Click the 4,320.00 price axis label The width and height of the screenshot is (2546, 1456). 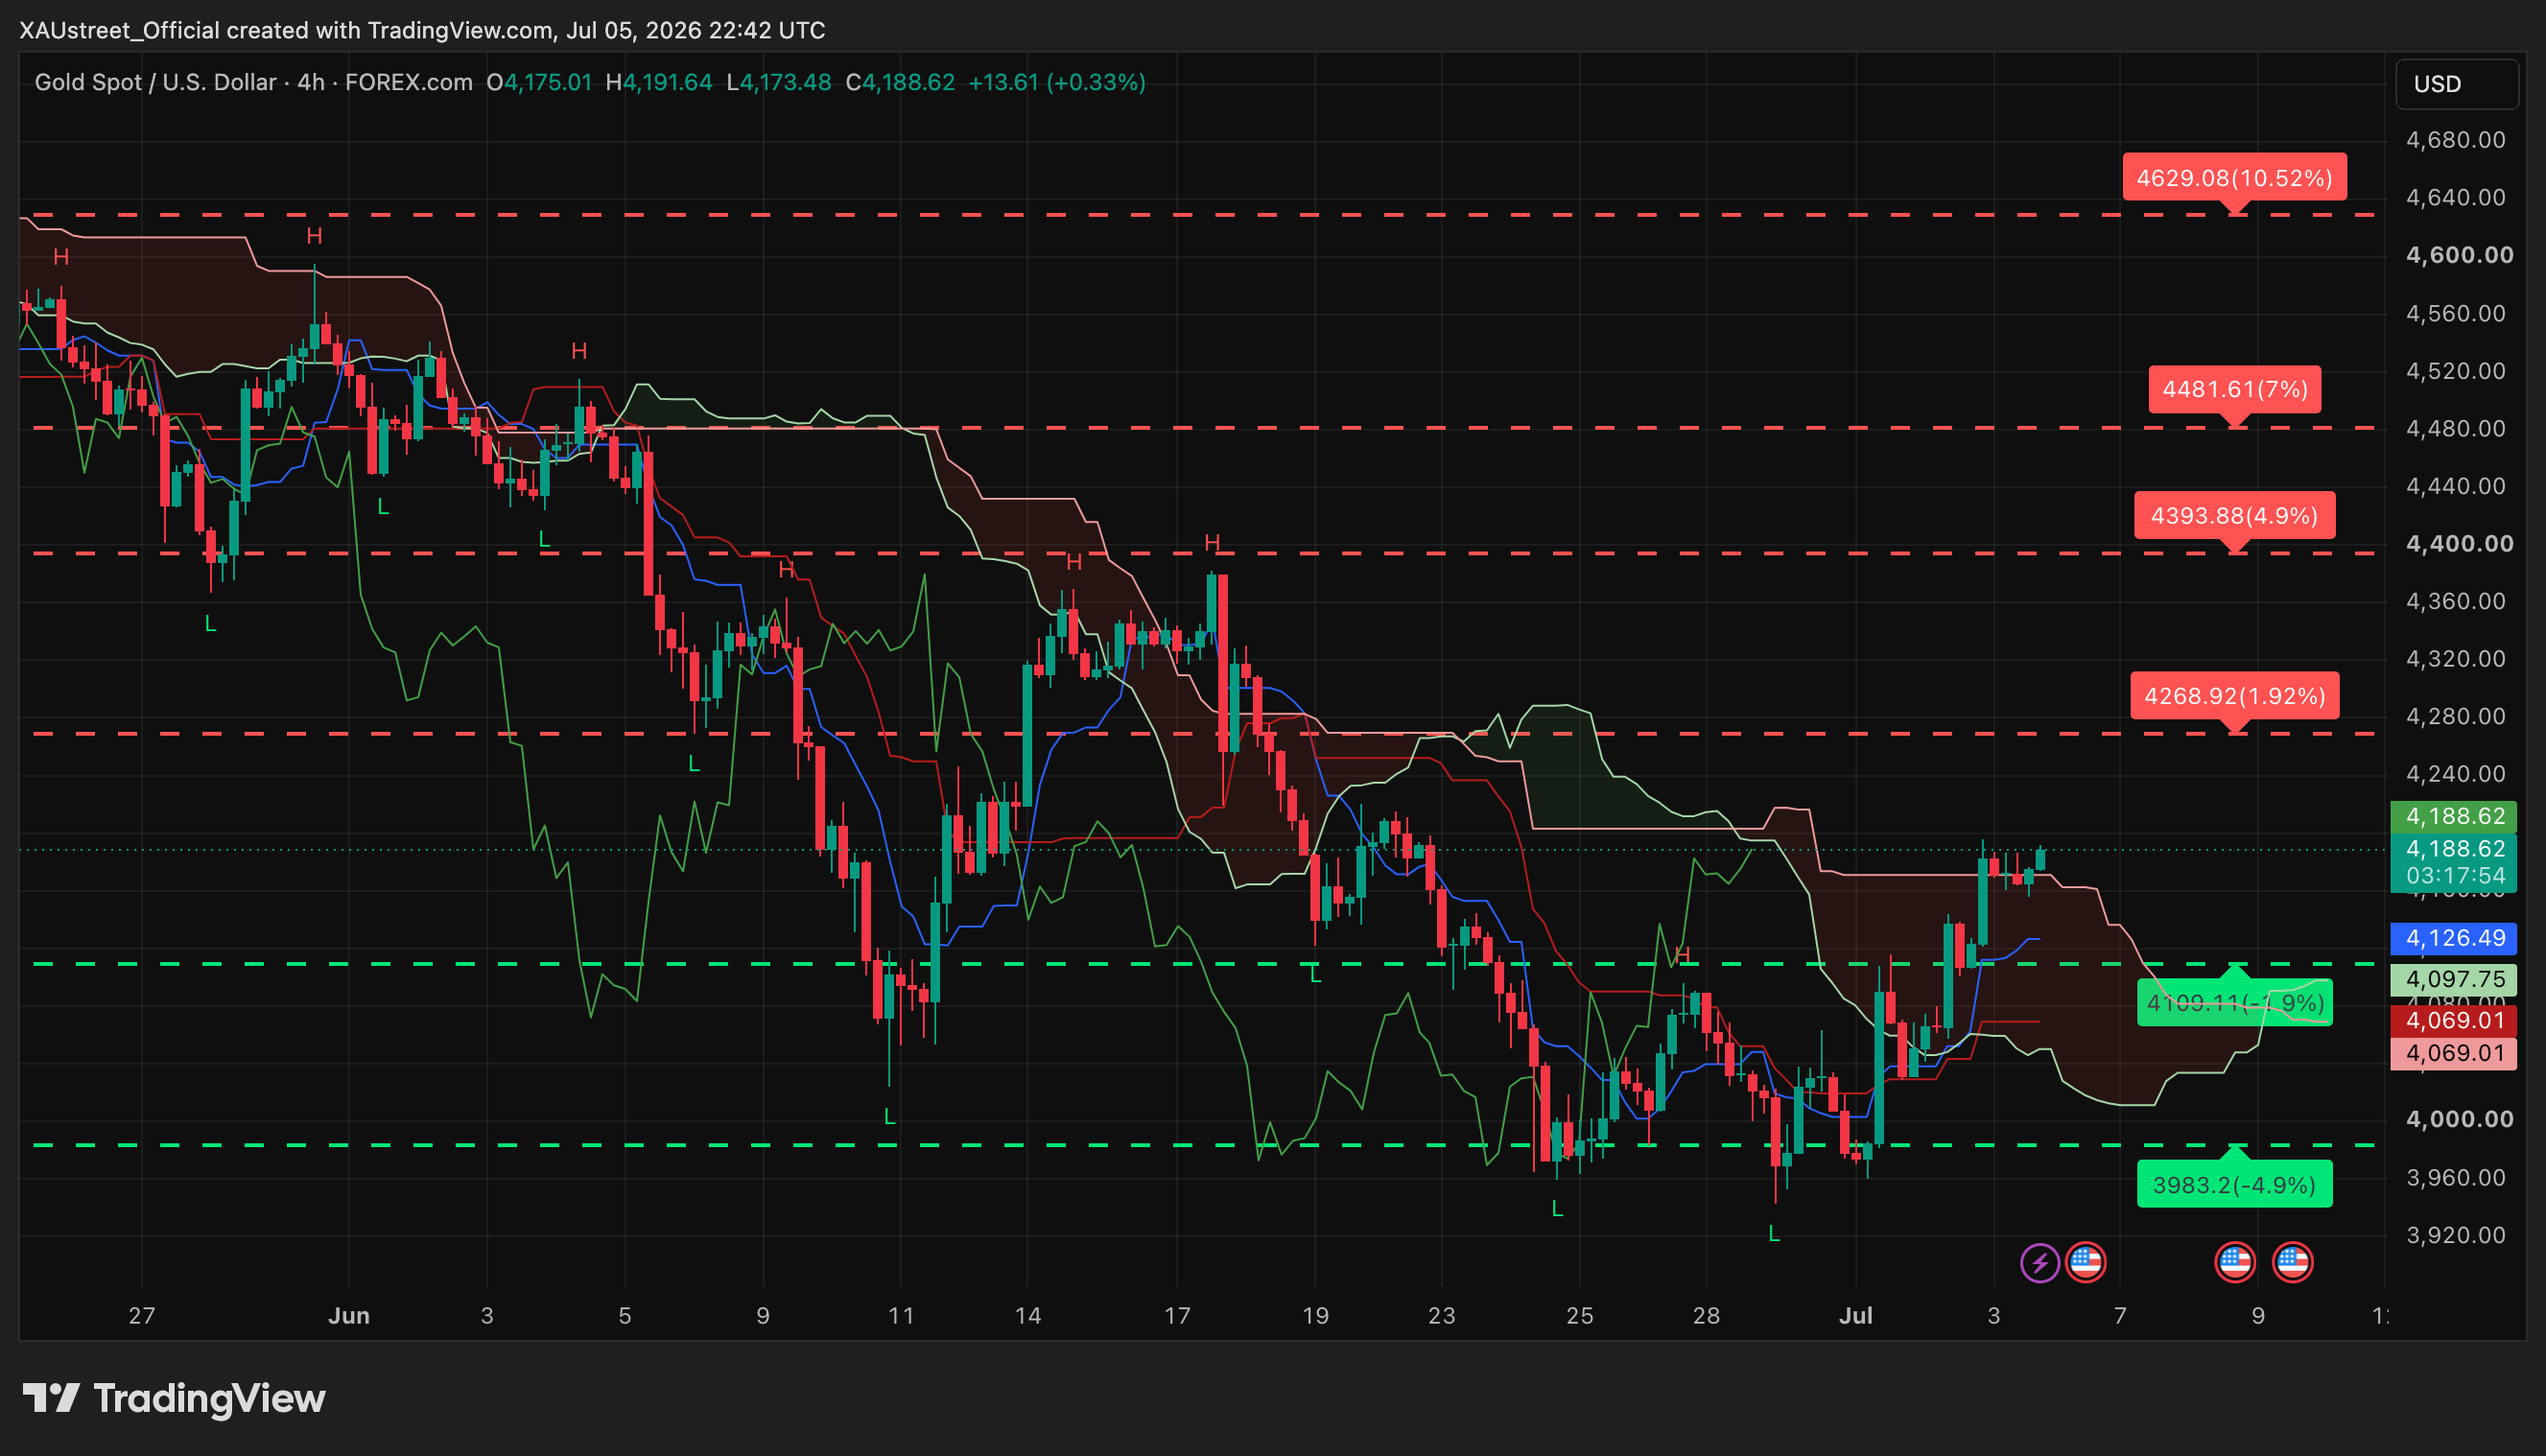coord(2456,659)
